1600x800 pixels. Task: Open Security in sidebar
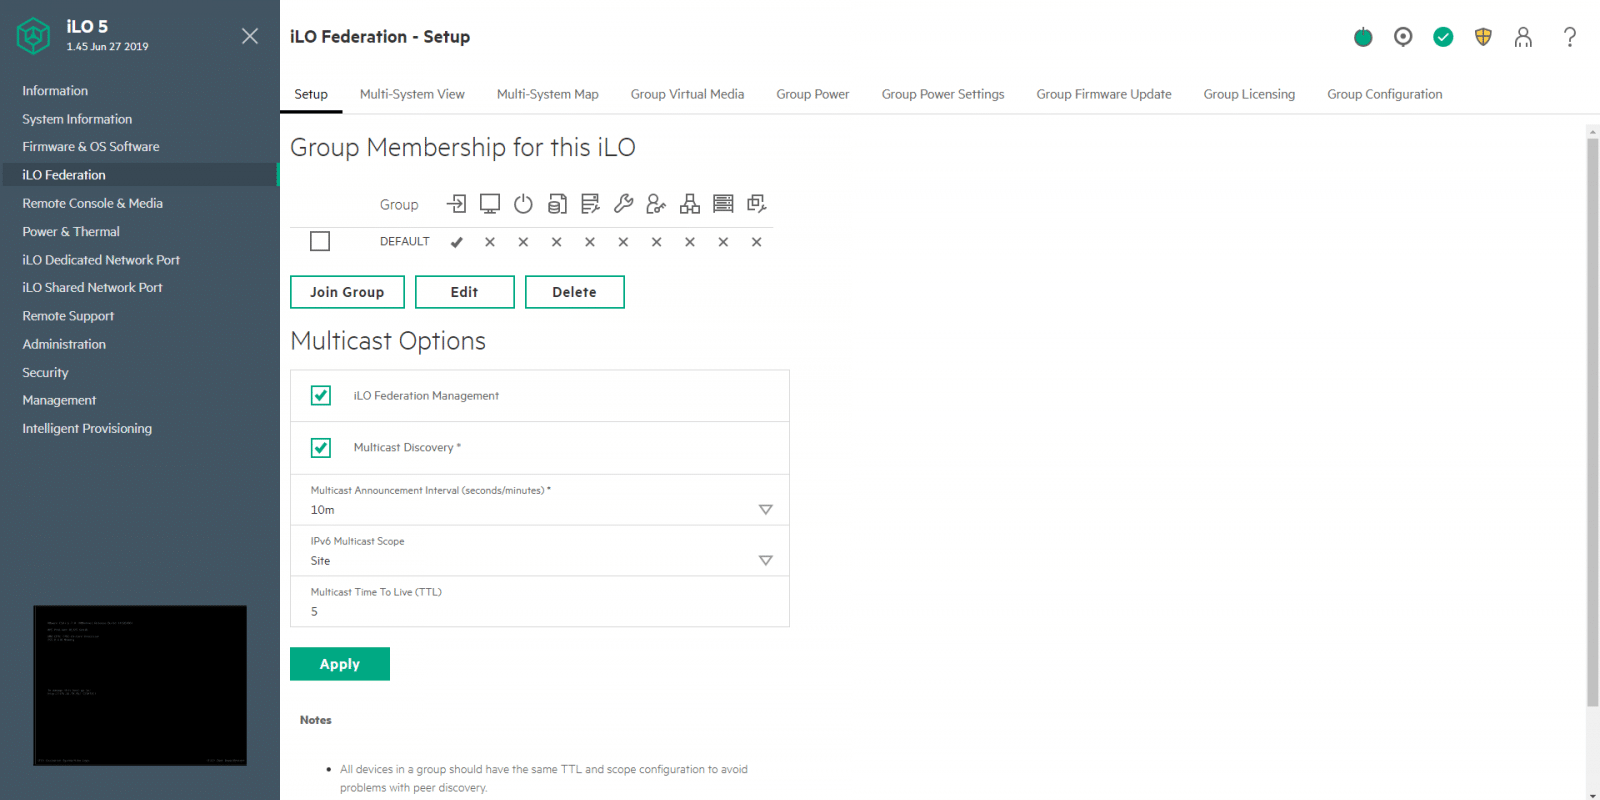(45, 372)
